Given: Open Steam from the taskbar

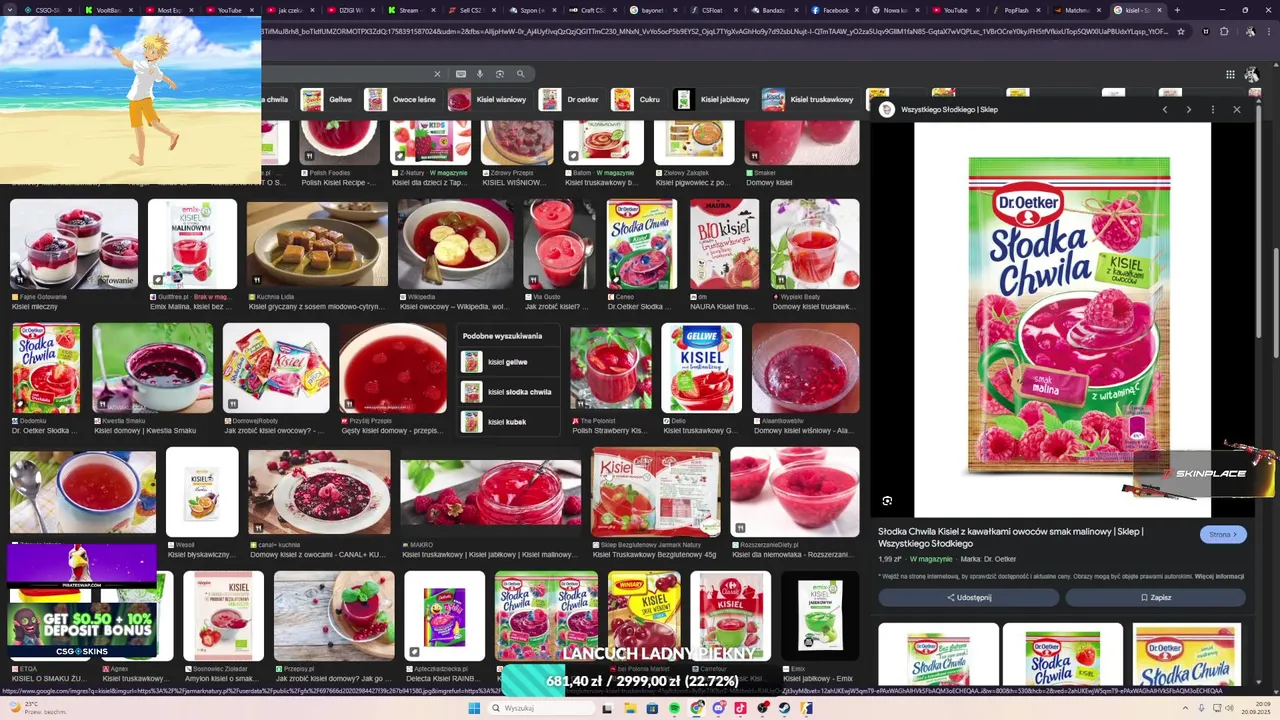Looking at the screenshot, I should (785, 708).
